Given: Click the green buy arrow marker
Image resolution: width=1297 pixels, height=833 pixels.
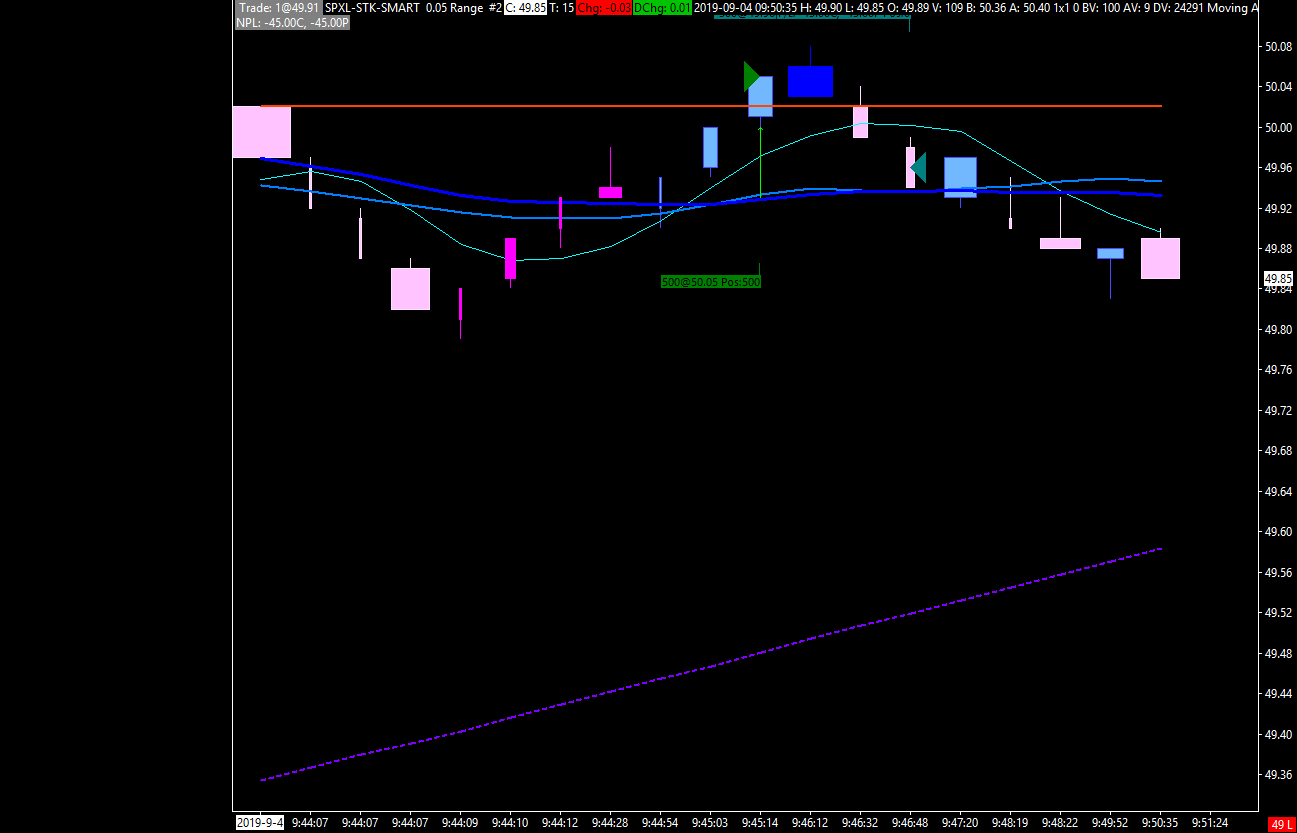Looking at the screenshot, I should [751, 76].
